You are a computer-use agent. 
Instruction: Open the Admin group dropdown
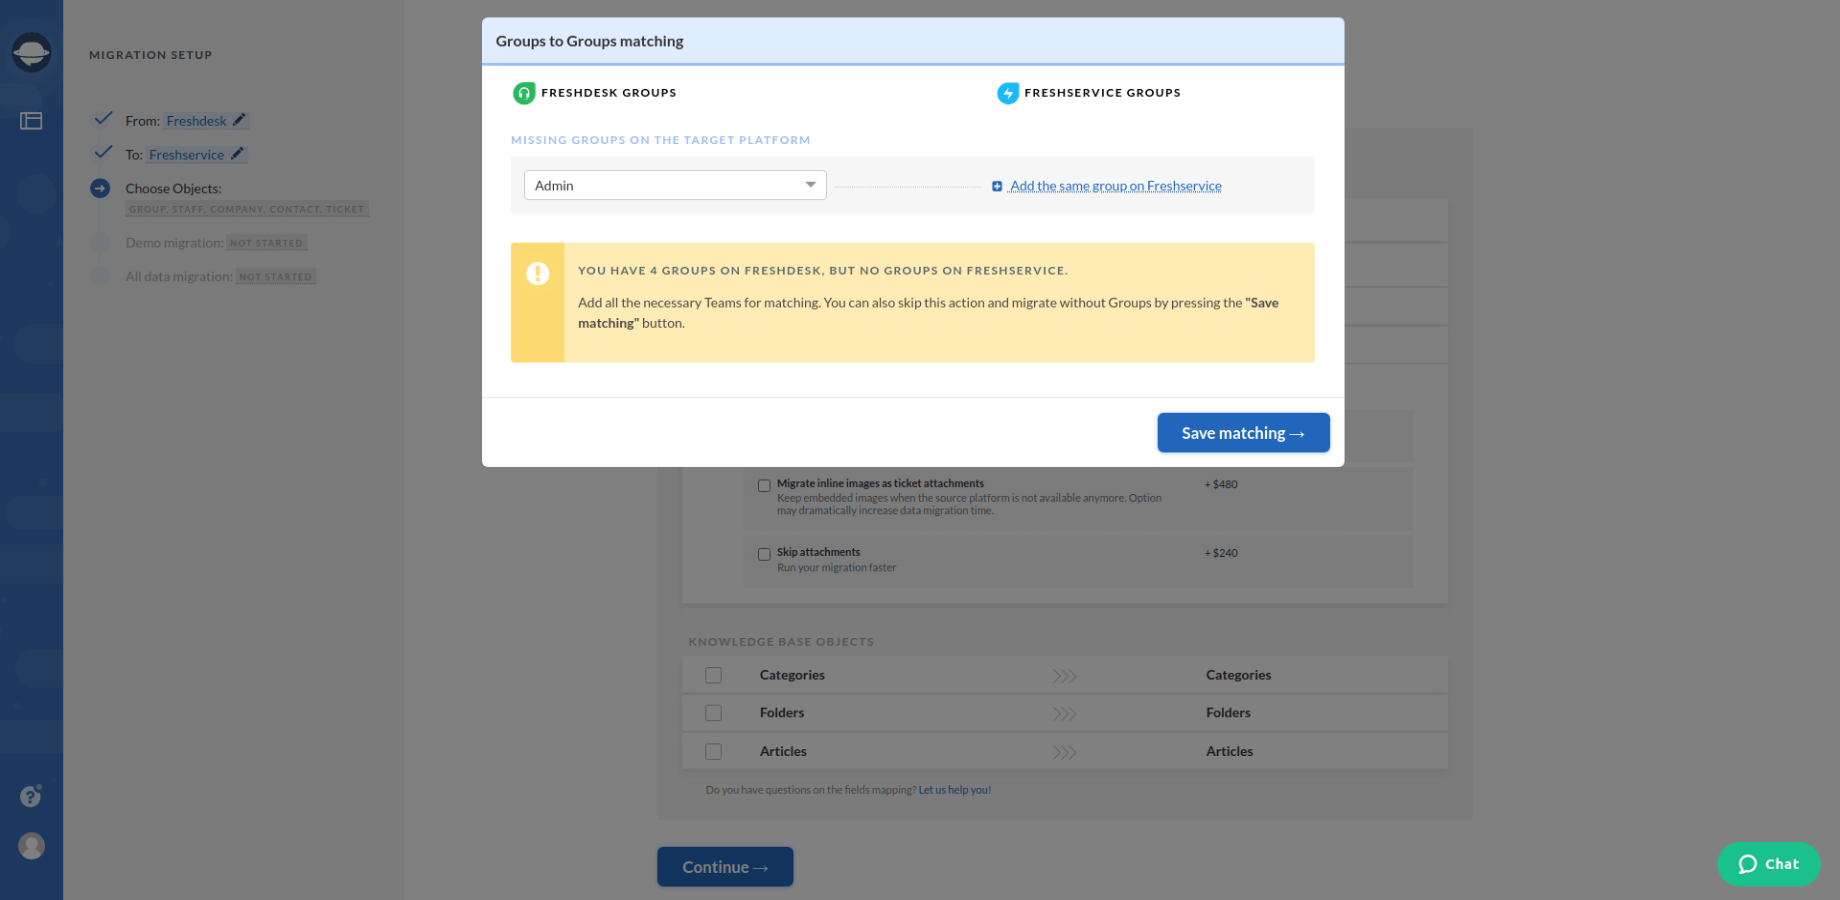click(675, 185)
